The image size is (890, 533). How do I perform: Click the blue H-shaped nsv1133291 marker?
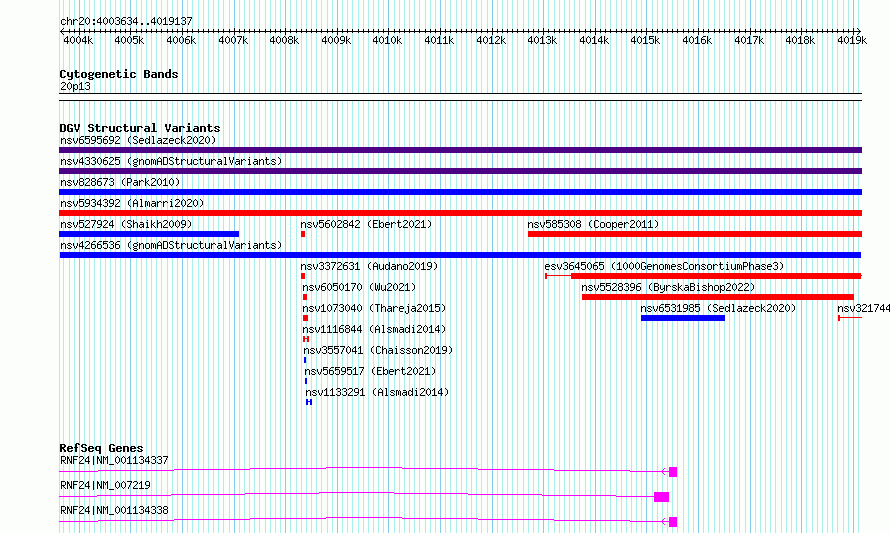309,402
